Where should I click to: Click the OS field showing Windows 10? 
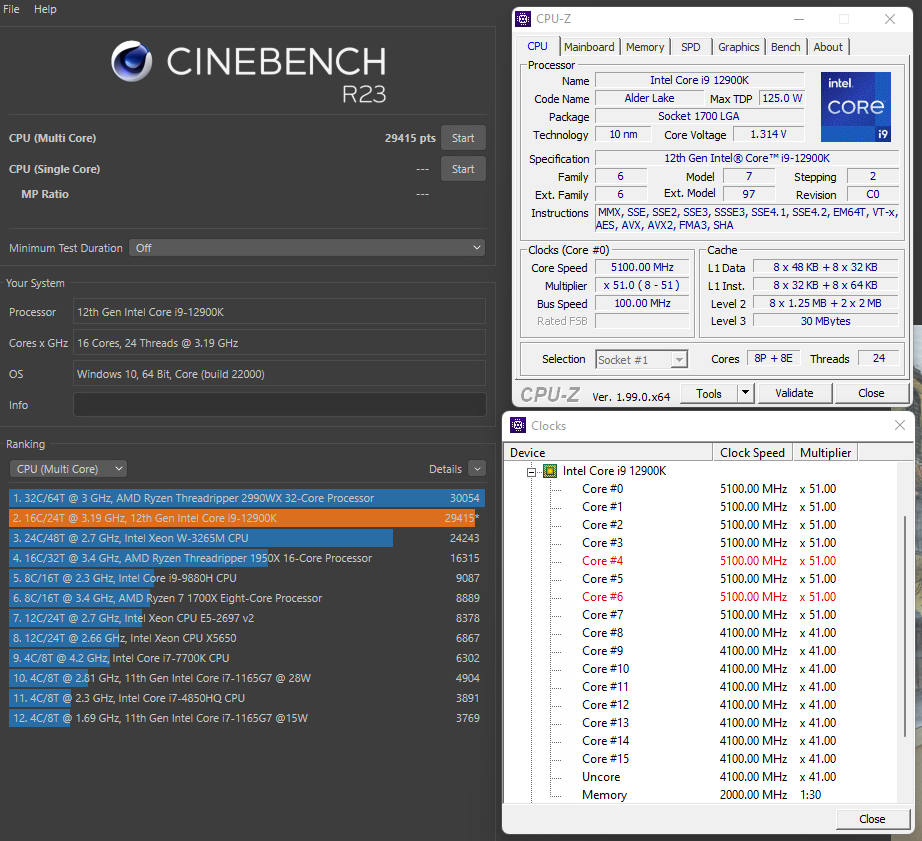click(x=279, y=373)
